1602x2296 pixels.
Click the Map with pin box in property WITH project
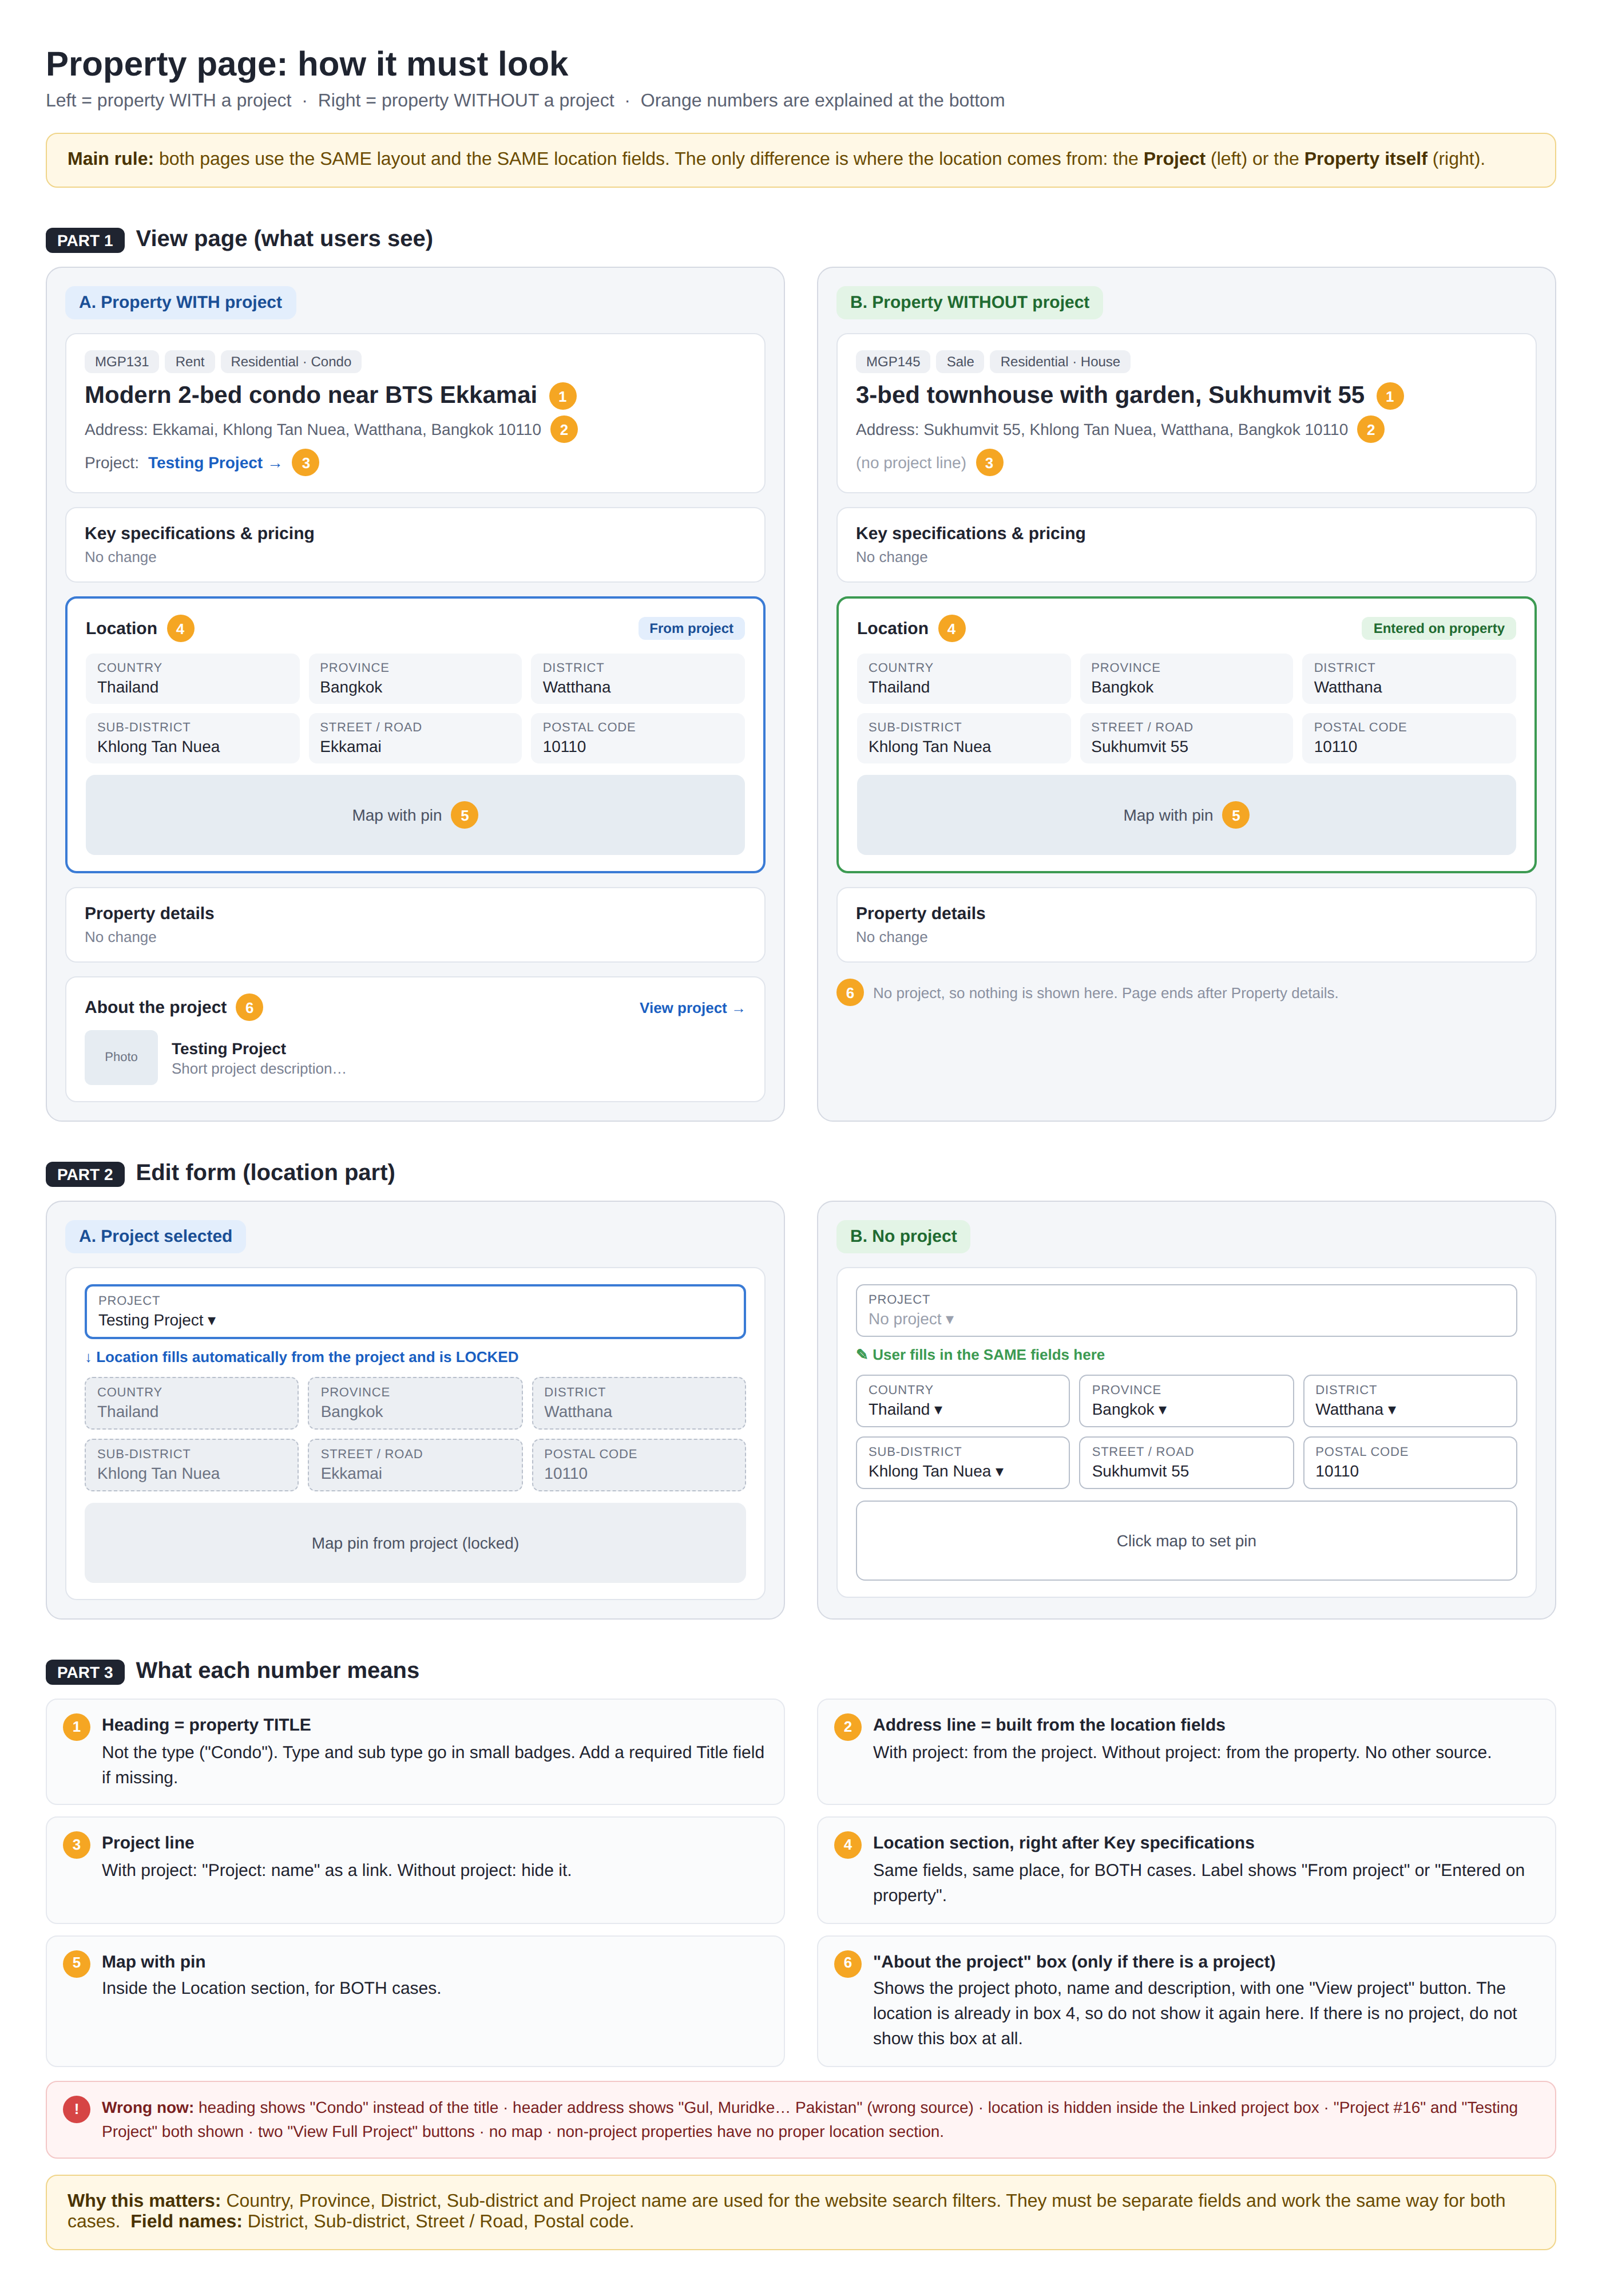(x=415, y=815)
